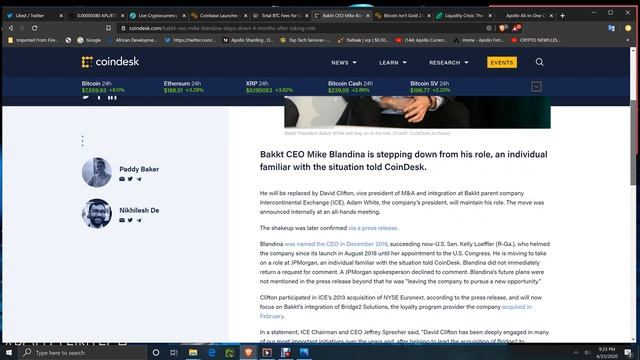640x360 pixels.
Task: Switch to Apollo All-in-One tab
Action: coord(524,16)
